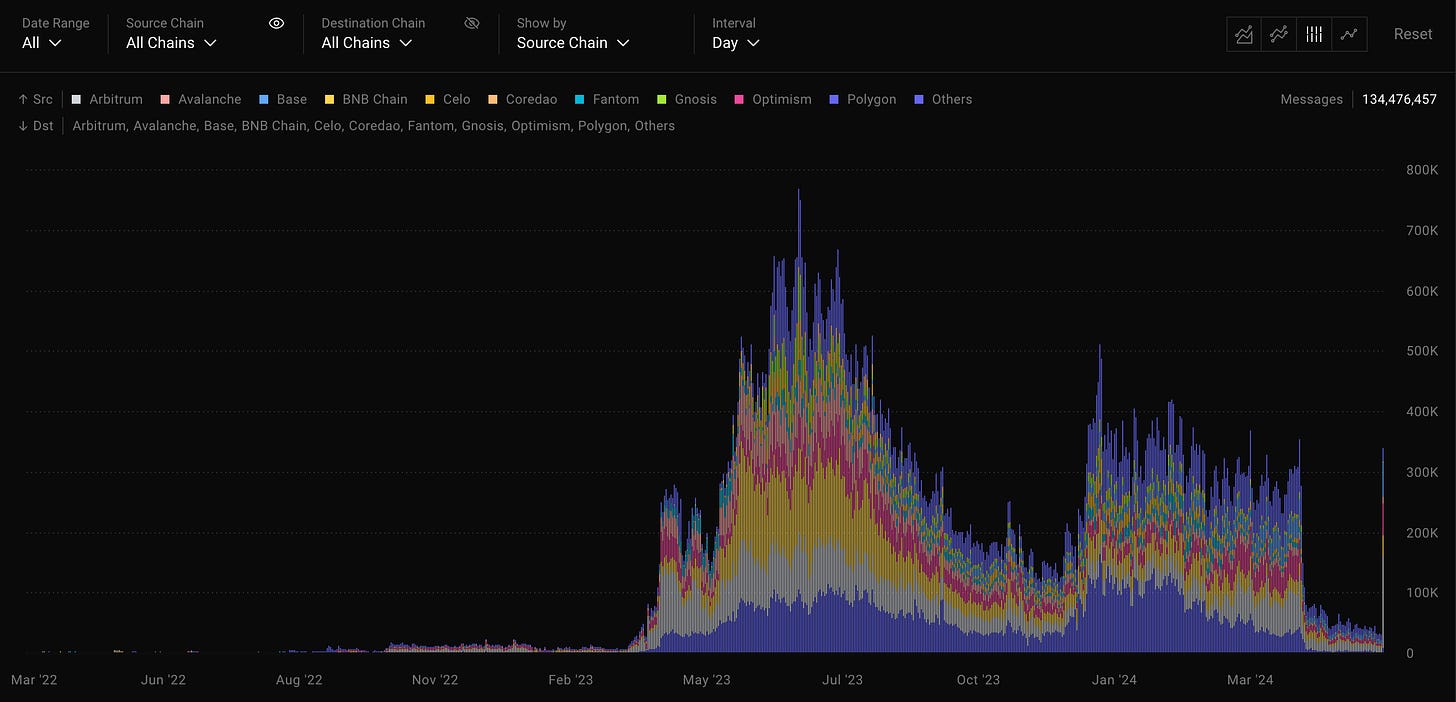Click the Dst down-arrow sort icon
Viewport: 1456px width, 702px height.
point(23,126)
